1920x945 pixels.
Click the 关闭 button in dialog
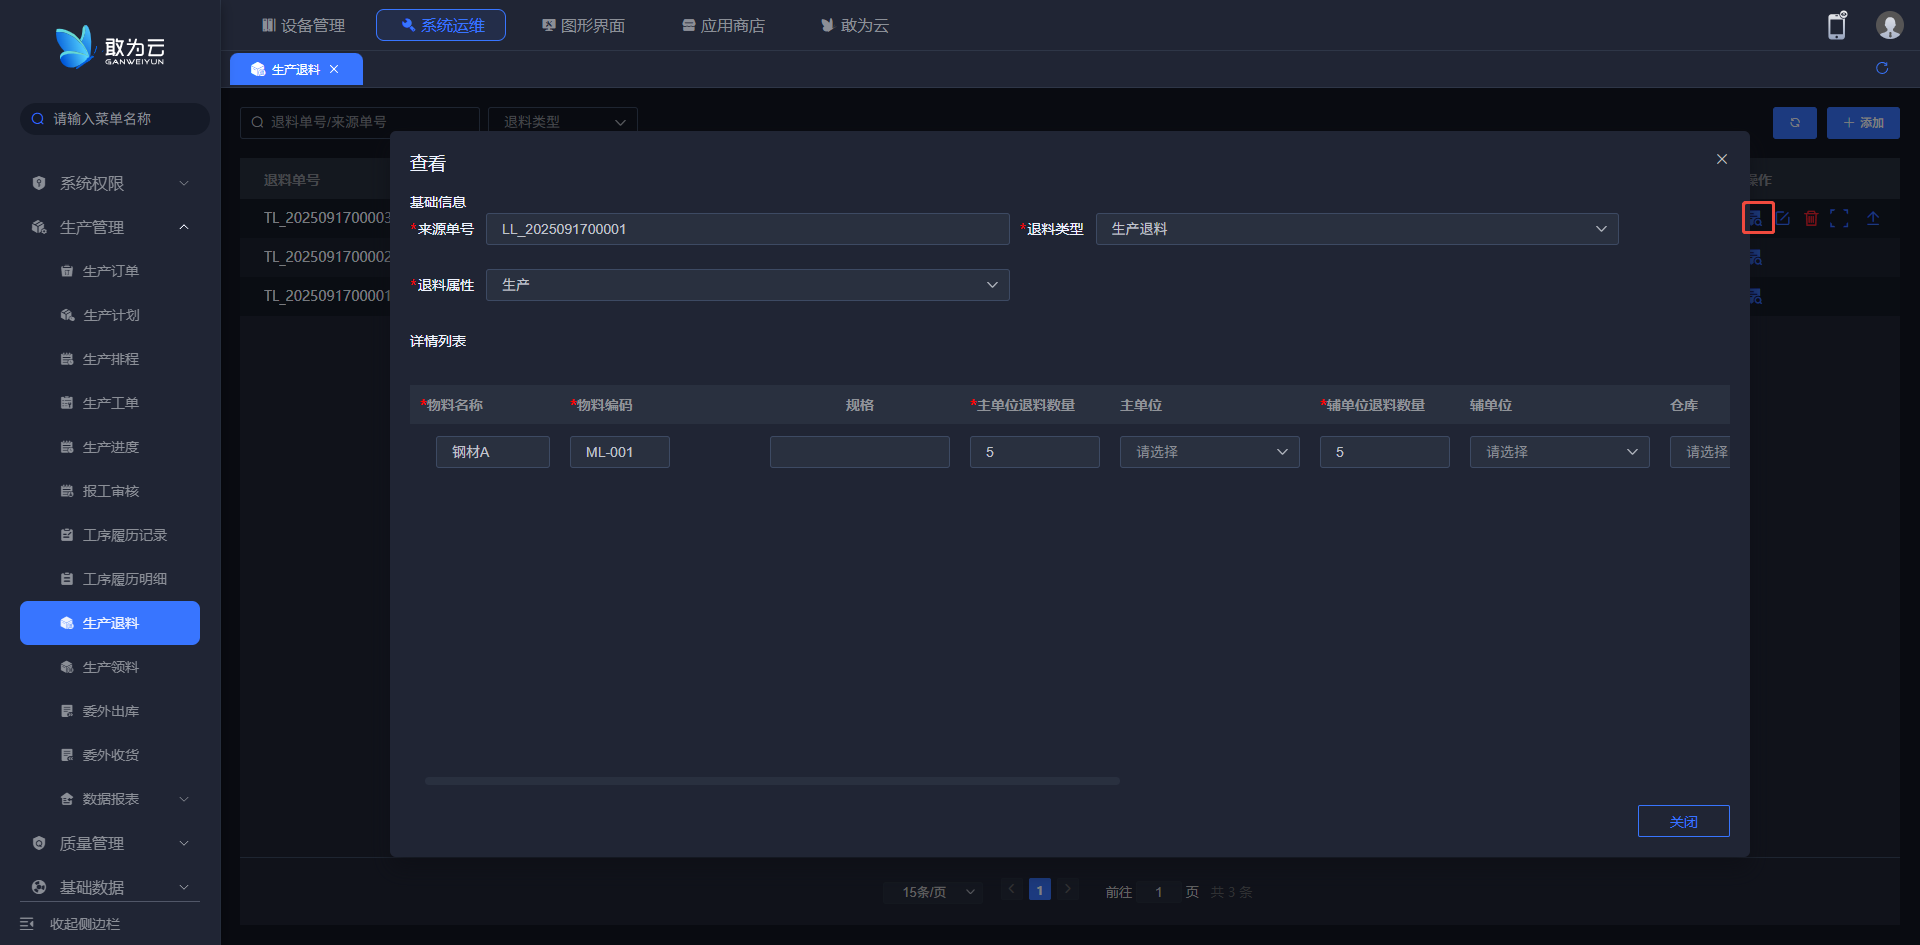pos(1683,821)
